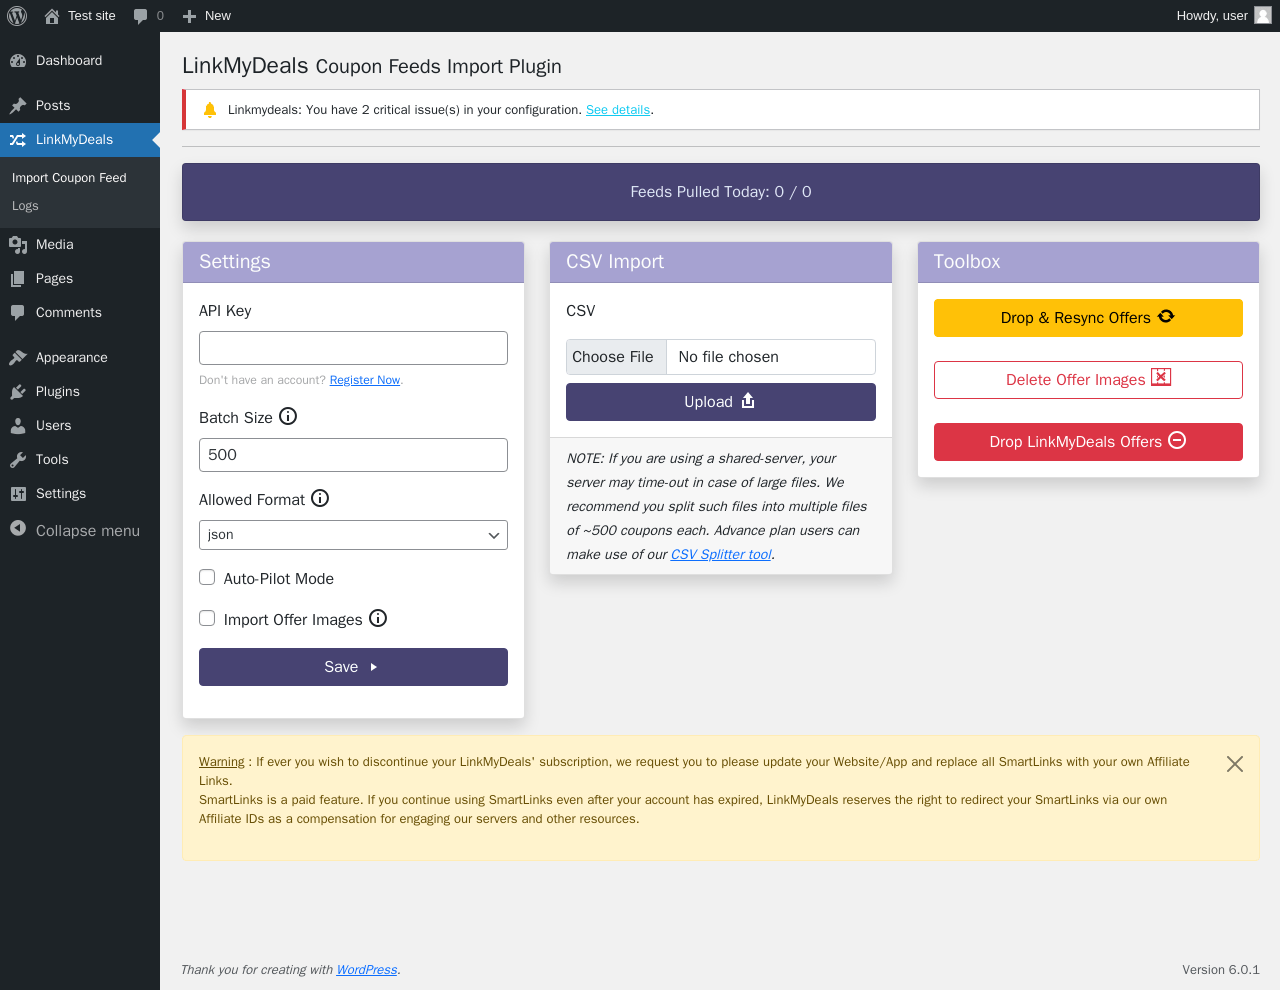Click the See details link
1280x990 pixels.
618,110
